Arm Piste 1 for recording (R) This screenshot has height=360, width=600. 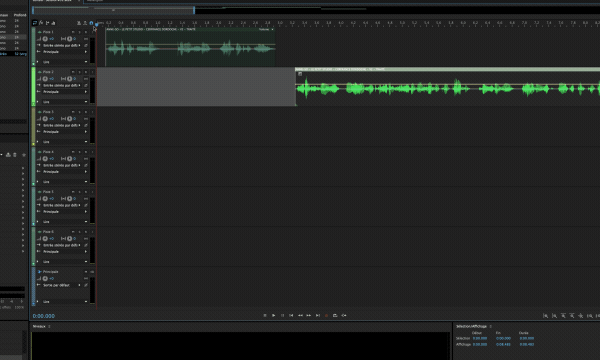click(x=86, y=32)
